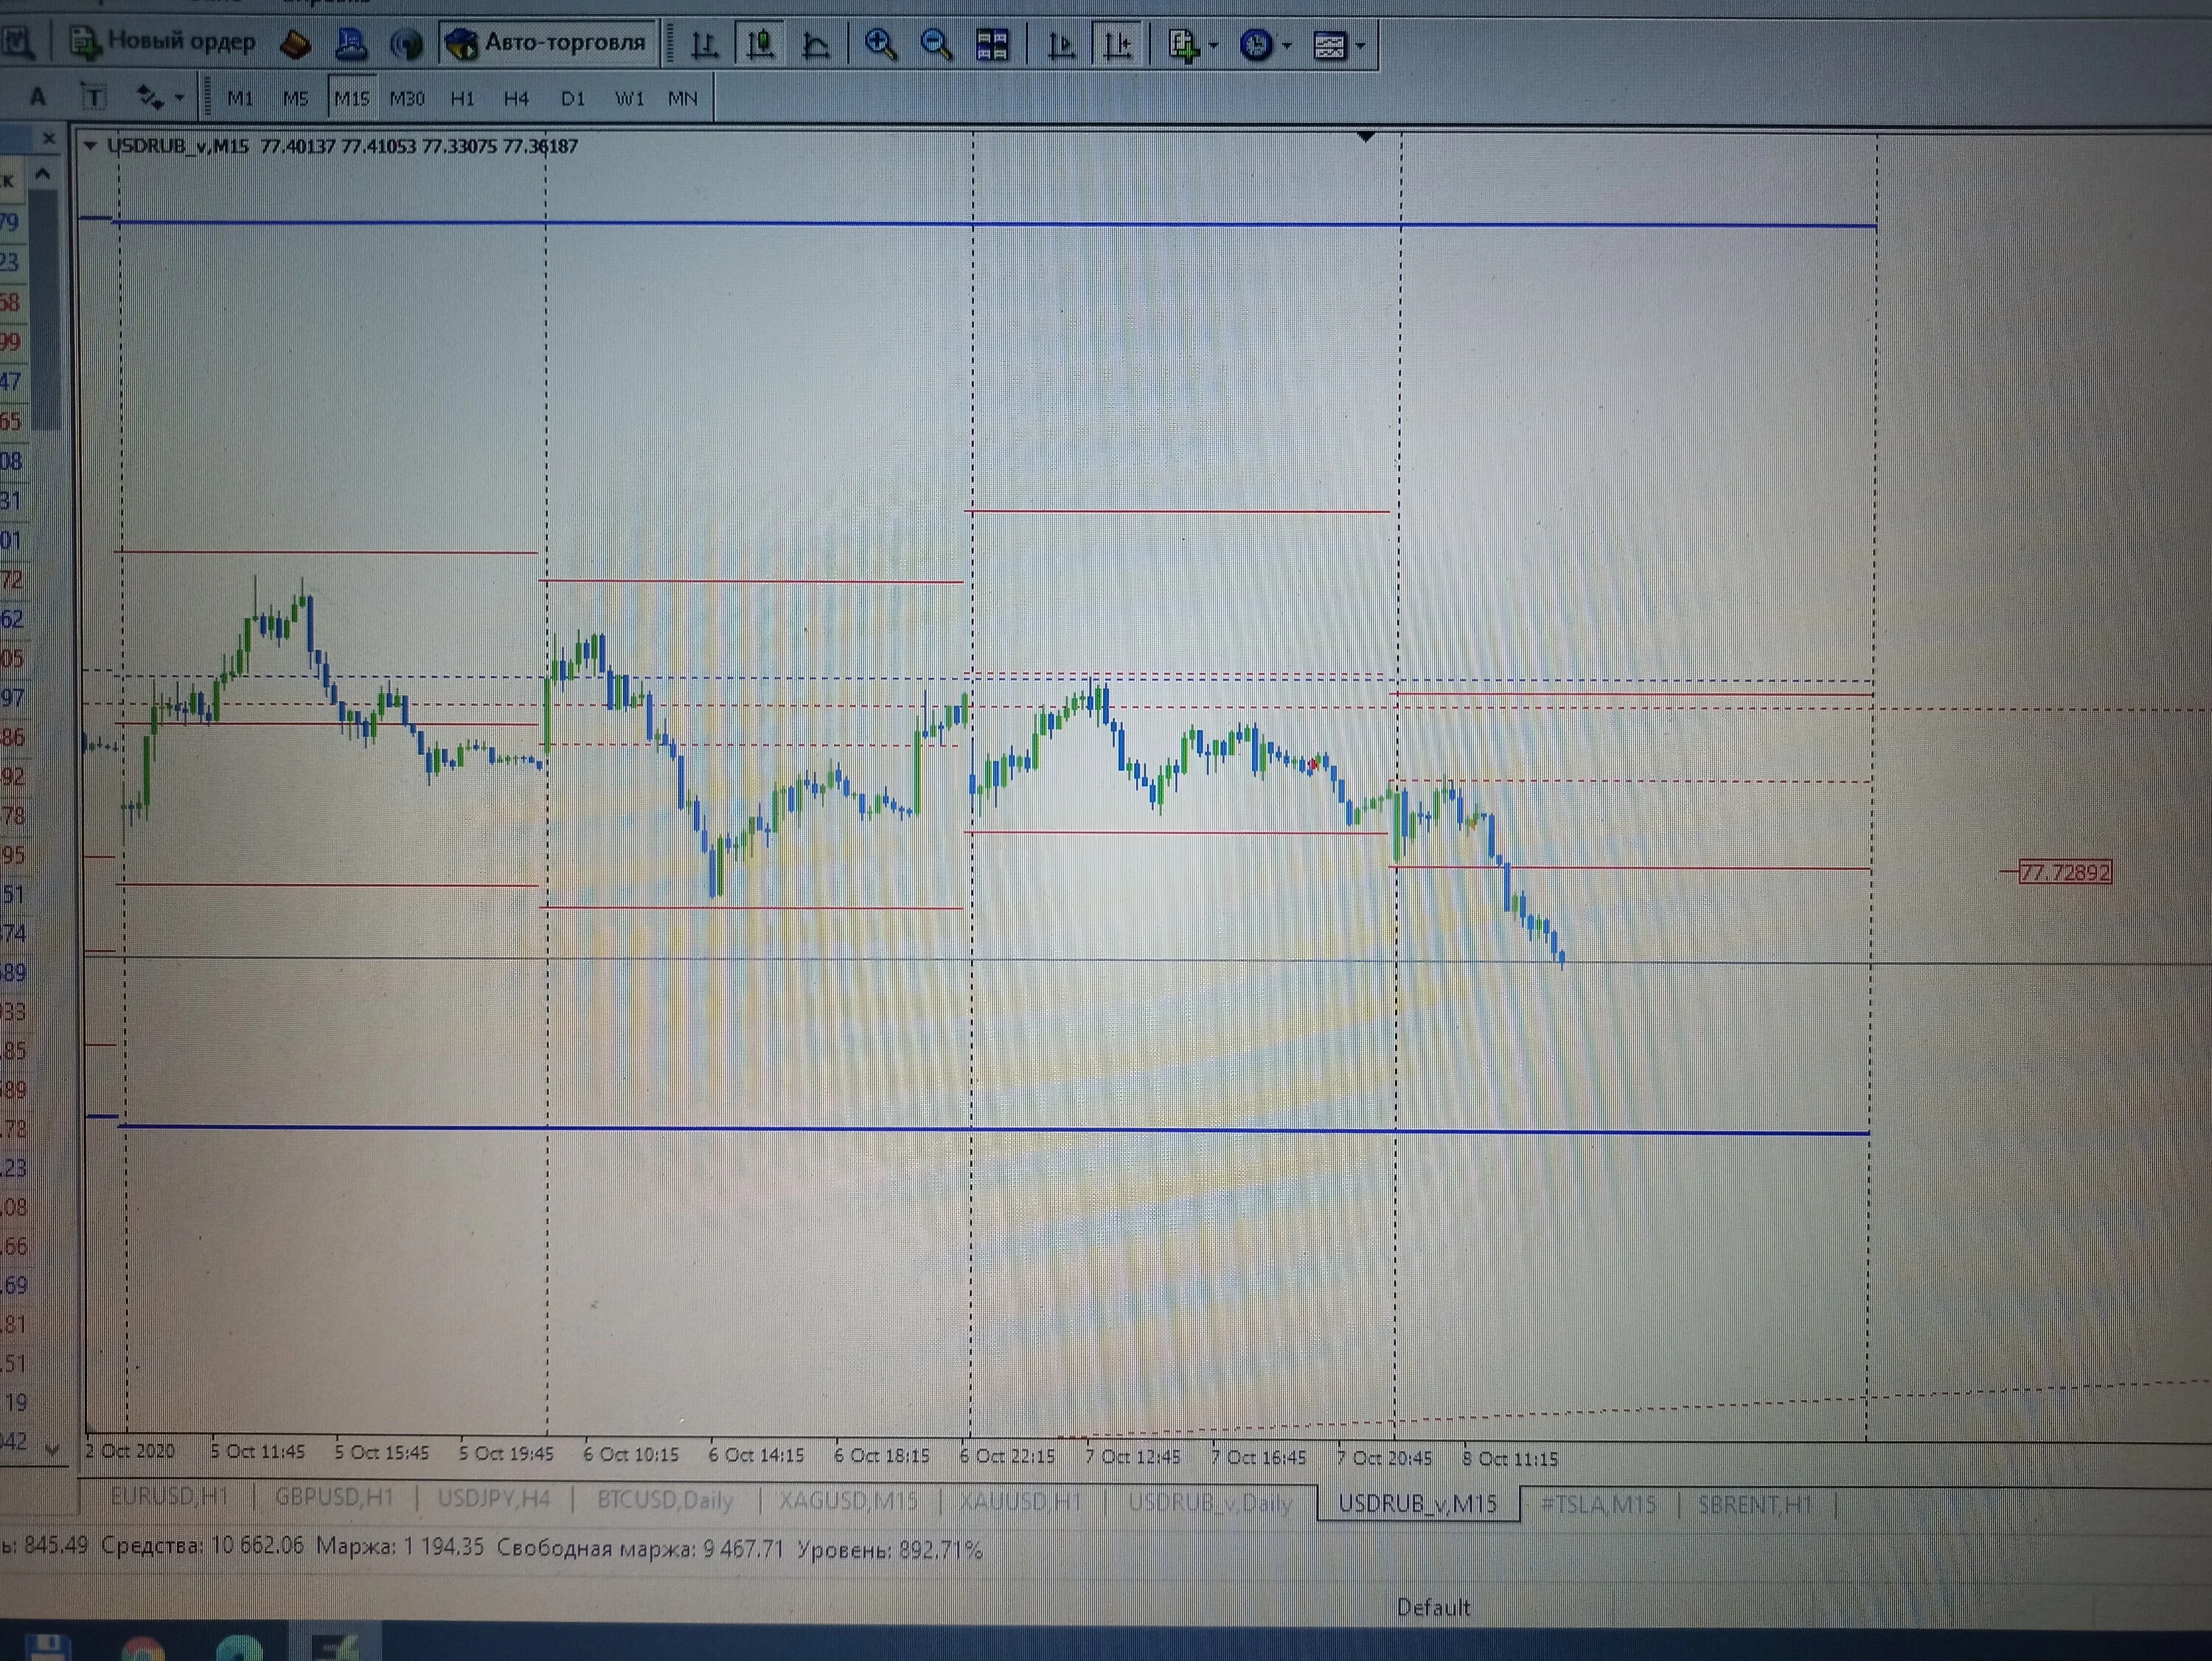Select line chart display icon
This screenshot has width=2212, height=1661.
816,45
